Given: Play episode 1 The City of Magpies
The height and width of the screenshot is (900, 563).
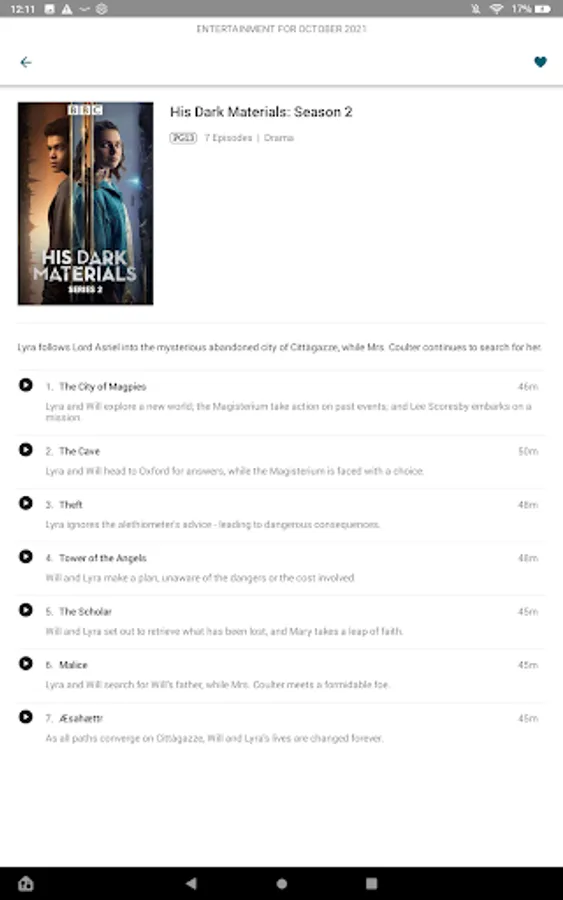Looking at the screenshot, I should pos(26,385).
